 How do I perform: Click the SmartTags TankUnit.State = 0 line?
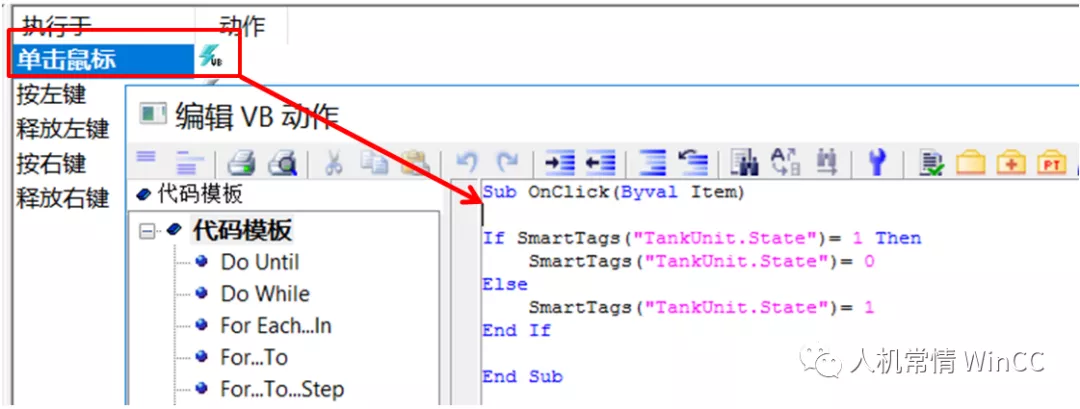pyautogui.click(x=702, y=262)
